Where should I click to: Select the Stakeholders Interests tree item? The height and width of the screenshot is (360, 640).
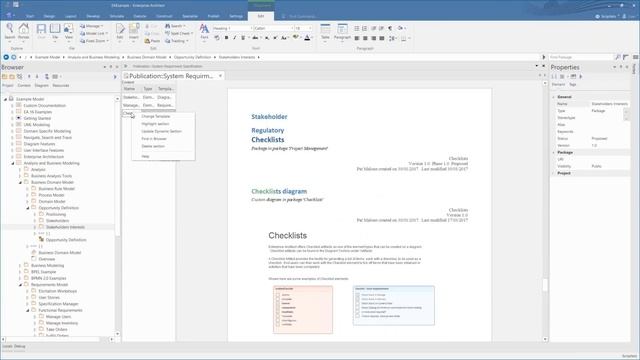65,227
